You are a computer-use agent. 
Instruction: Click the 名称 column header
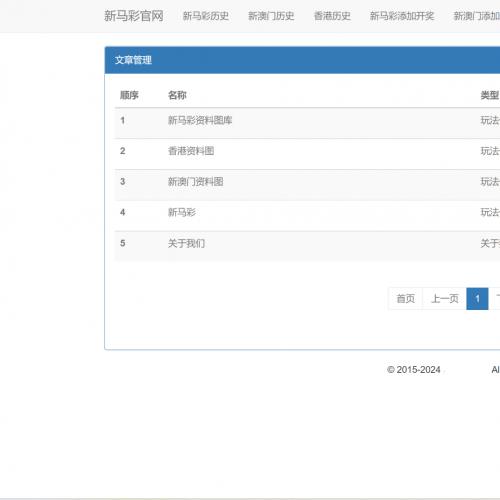177,95
